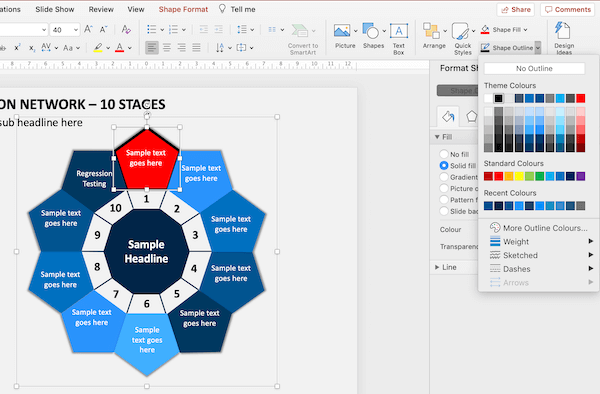Open Weight submenu
Image resolution: width=600 pixels, height=394 pixels.
coord(538,242)
